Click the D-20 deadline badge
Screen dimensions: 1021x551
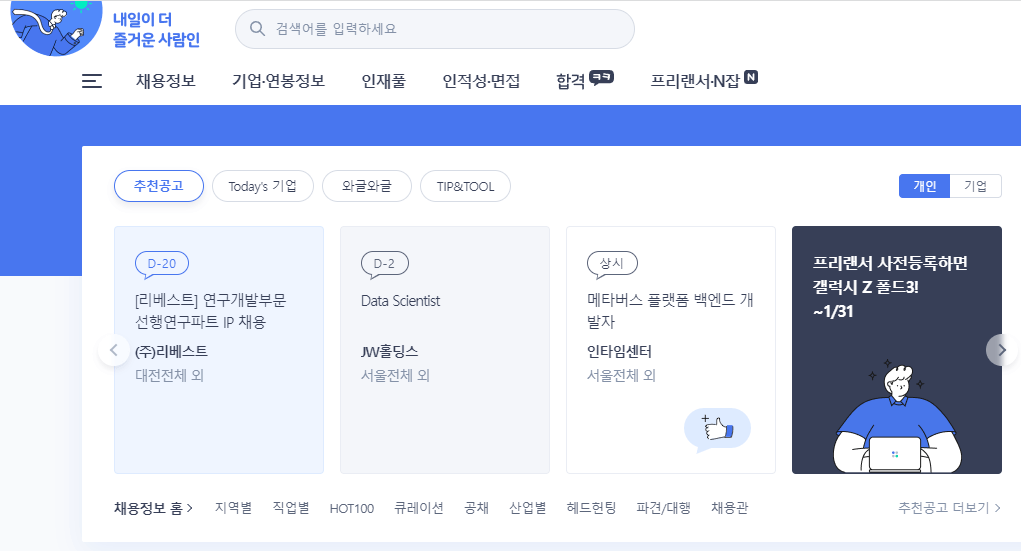point(161,264)
